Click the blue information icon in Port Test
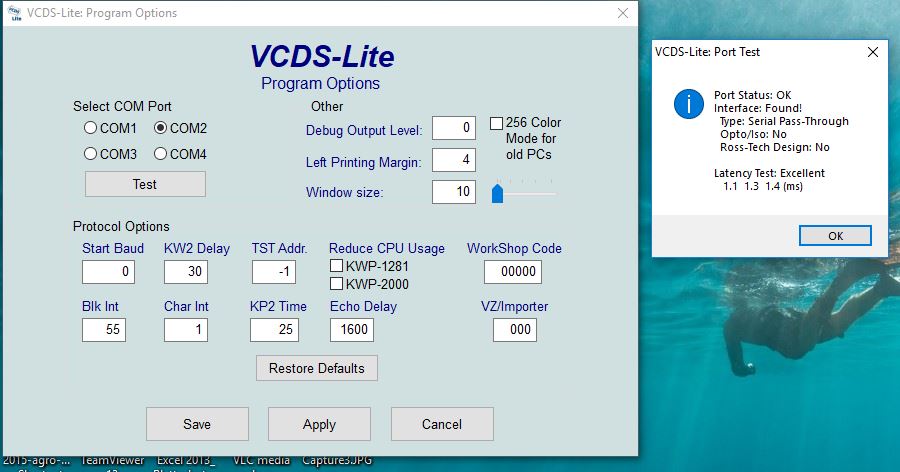900x472 pixels. (688, 104)
